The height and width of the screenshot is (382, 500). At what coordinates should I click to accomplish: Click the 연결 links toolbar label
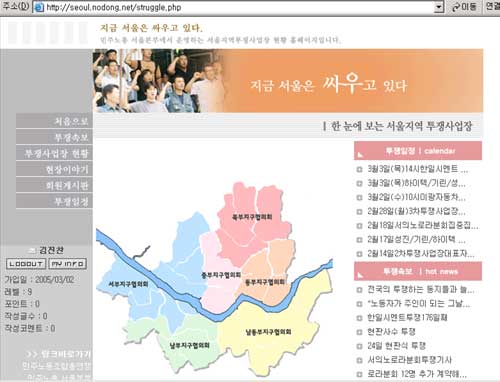tap(493, 6)
